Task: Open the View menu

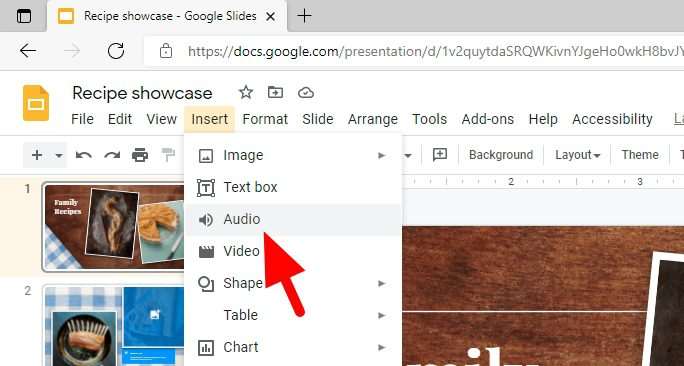Action: pos(161,119)
